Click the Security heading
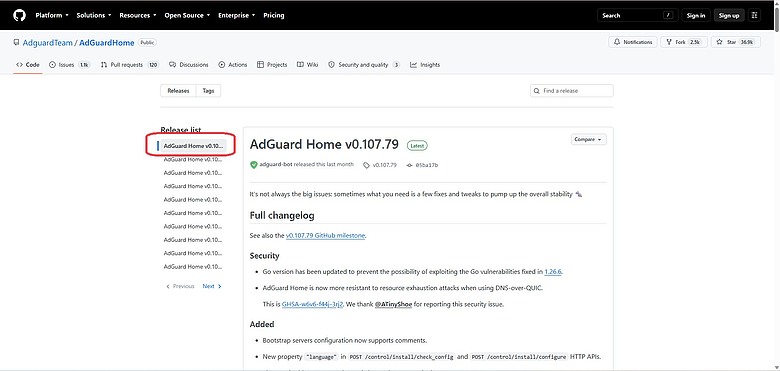Image resolution: width=780 pixels, height=371 pixels. [x=265, y=256]
